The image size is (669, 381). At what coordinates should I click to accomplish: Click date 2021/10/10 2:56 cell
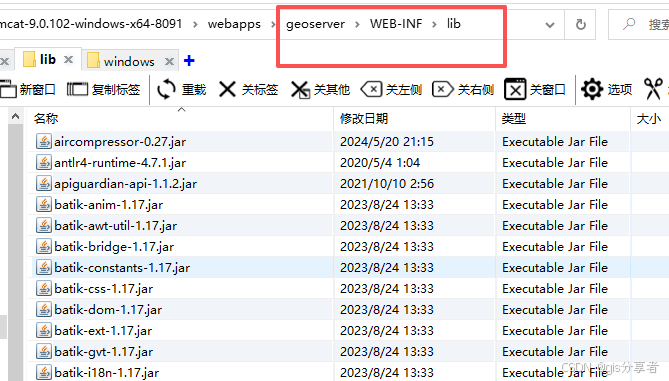click(387, 183)
